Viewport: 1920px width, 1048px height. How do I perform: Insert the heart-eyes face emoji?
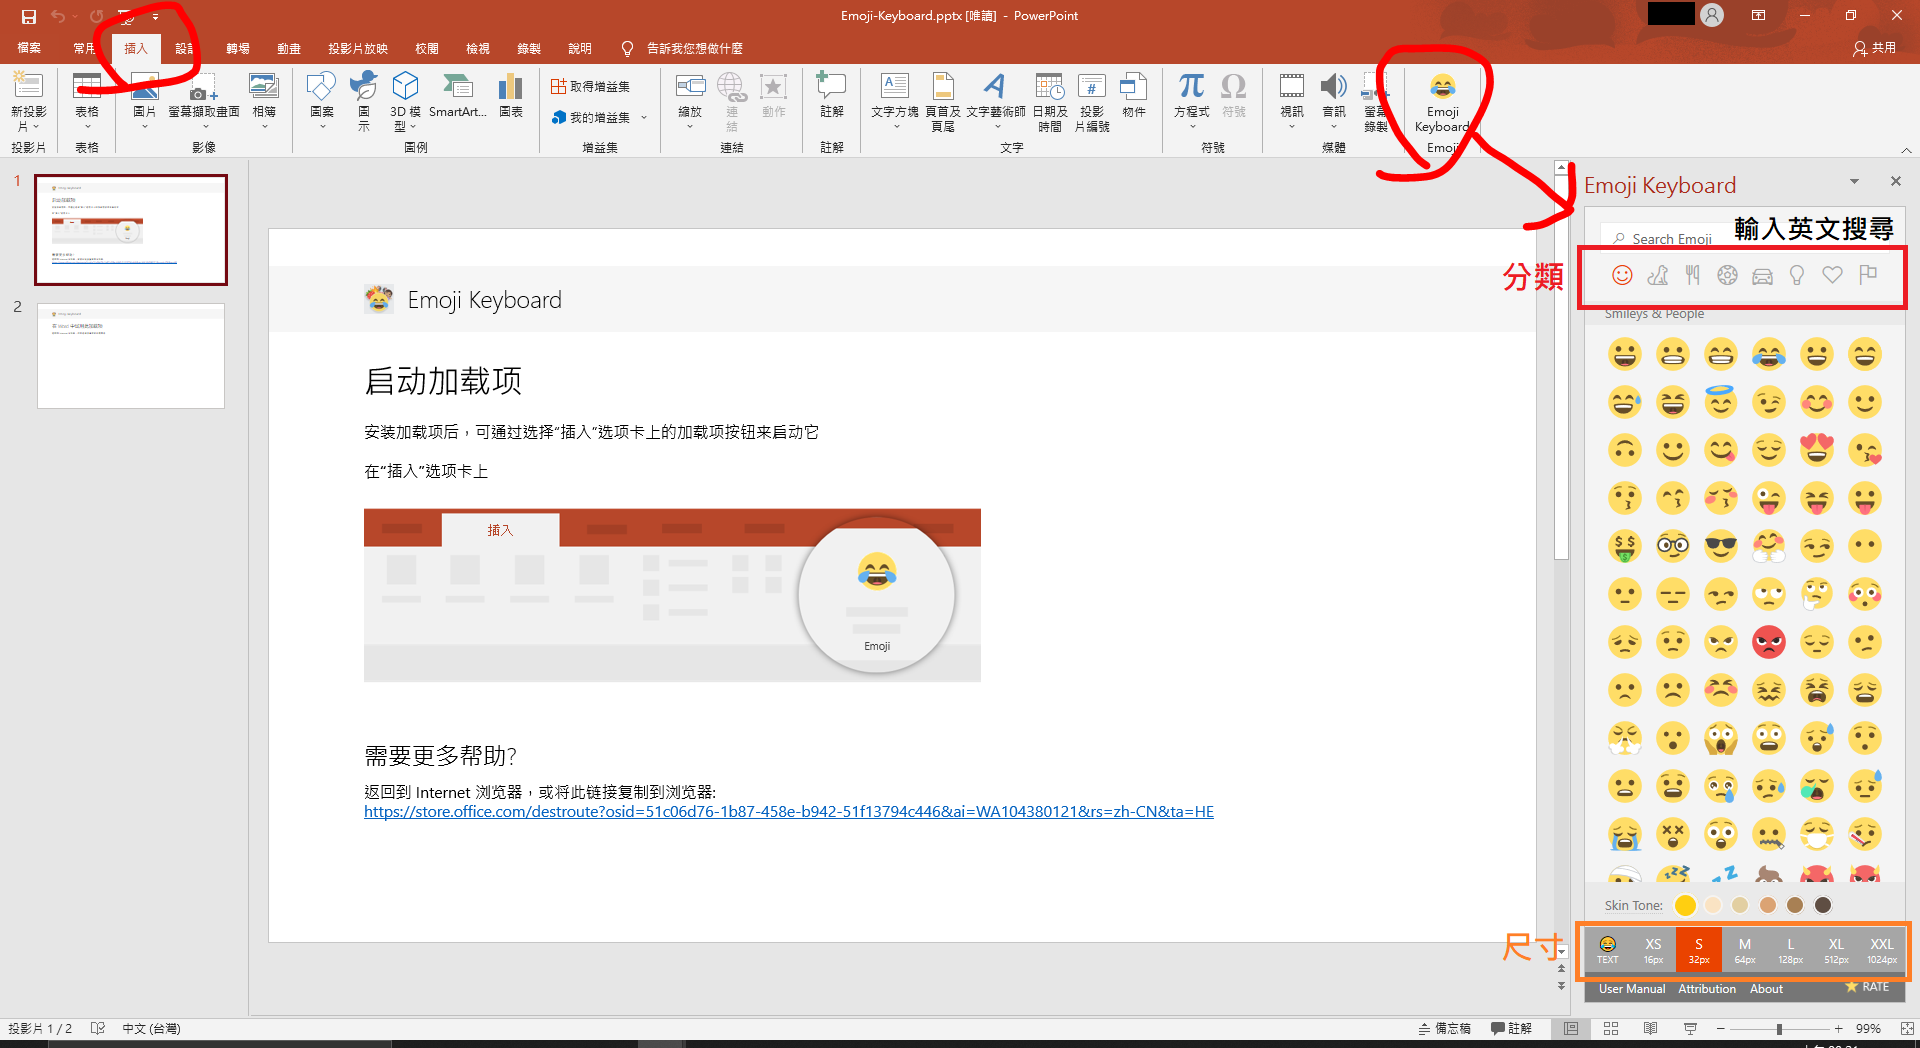pos(1817,450)
